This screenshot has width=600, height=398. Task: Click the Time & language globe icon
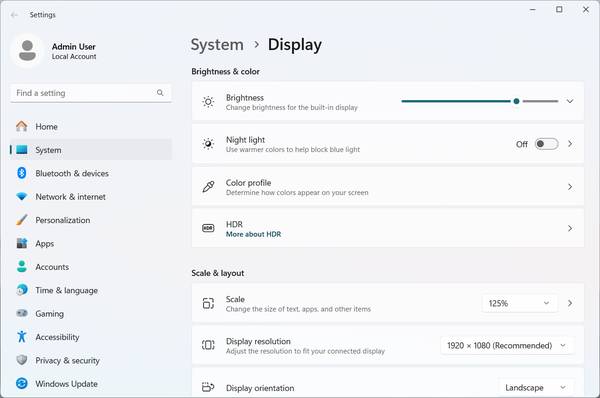22,290
